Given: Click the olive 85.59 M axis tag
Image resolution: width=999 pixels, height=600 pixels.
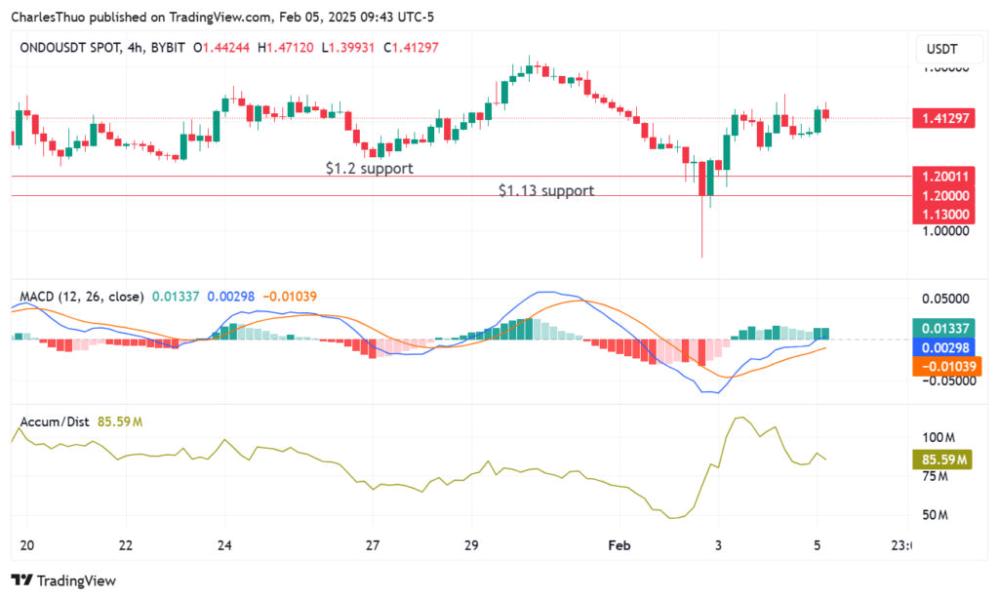Looking at the screenshot, I should click(x=944, y=459).
